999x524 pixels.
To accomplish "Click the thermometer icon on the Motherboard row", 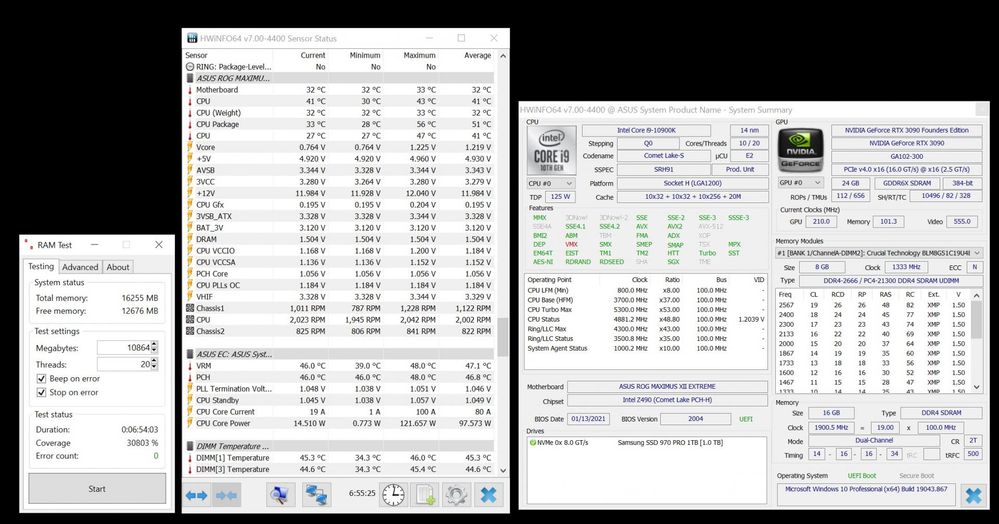I will (x=190, y=90).
